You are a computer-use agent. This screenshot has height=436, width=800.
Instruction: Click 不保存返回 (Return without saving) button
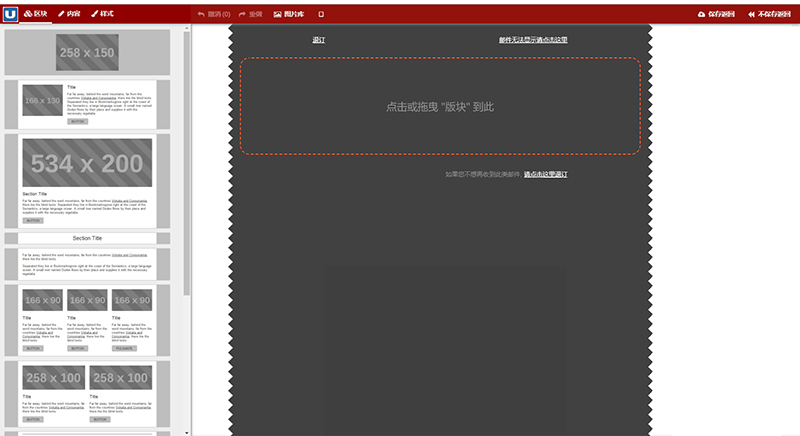tap(770, 14)
